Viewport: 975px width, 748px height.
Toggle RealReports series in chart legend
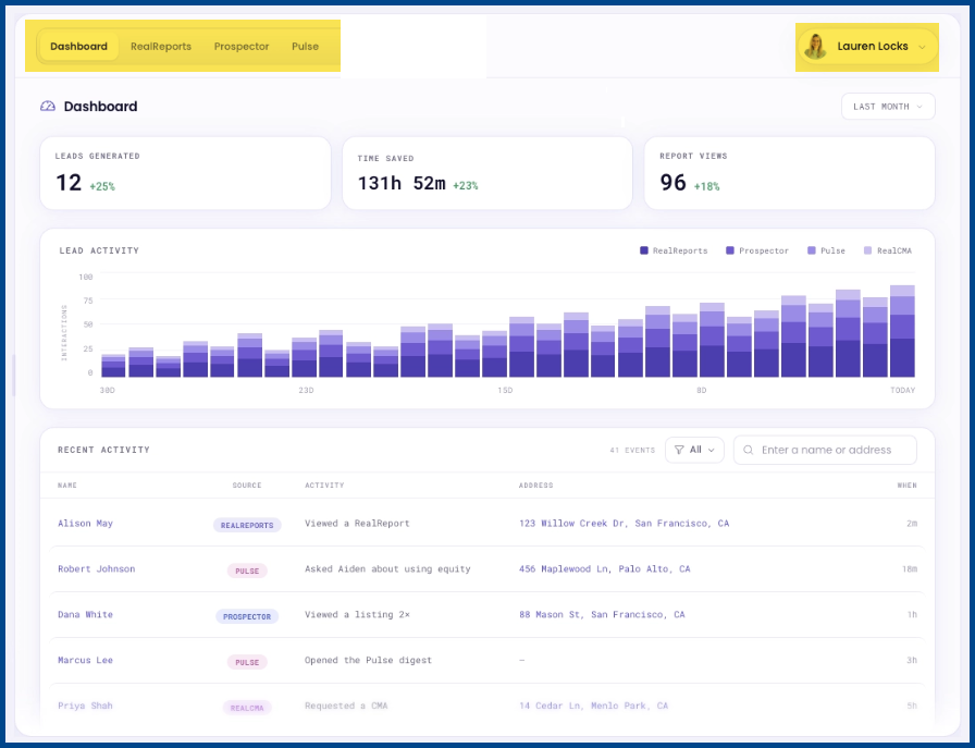(673, 251)
